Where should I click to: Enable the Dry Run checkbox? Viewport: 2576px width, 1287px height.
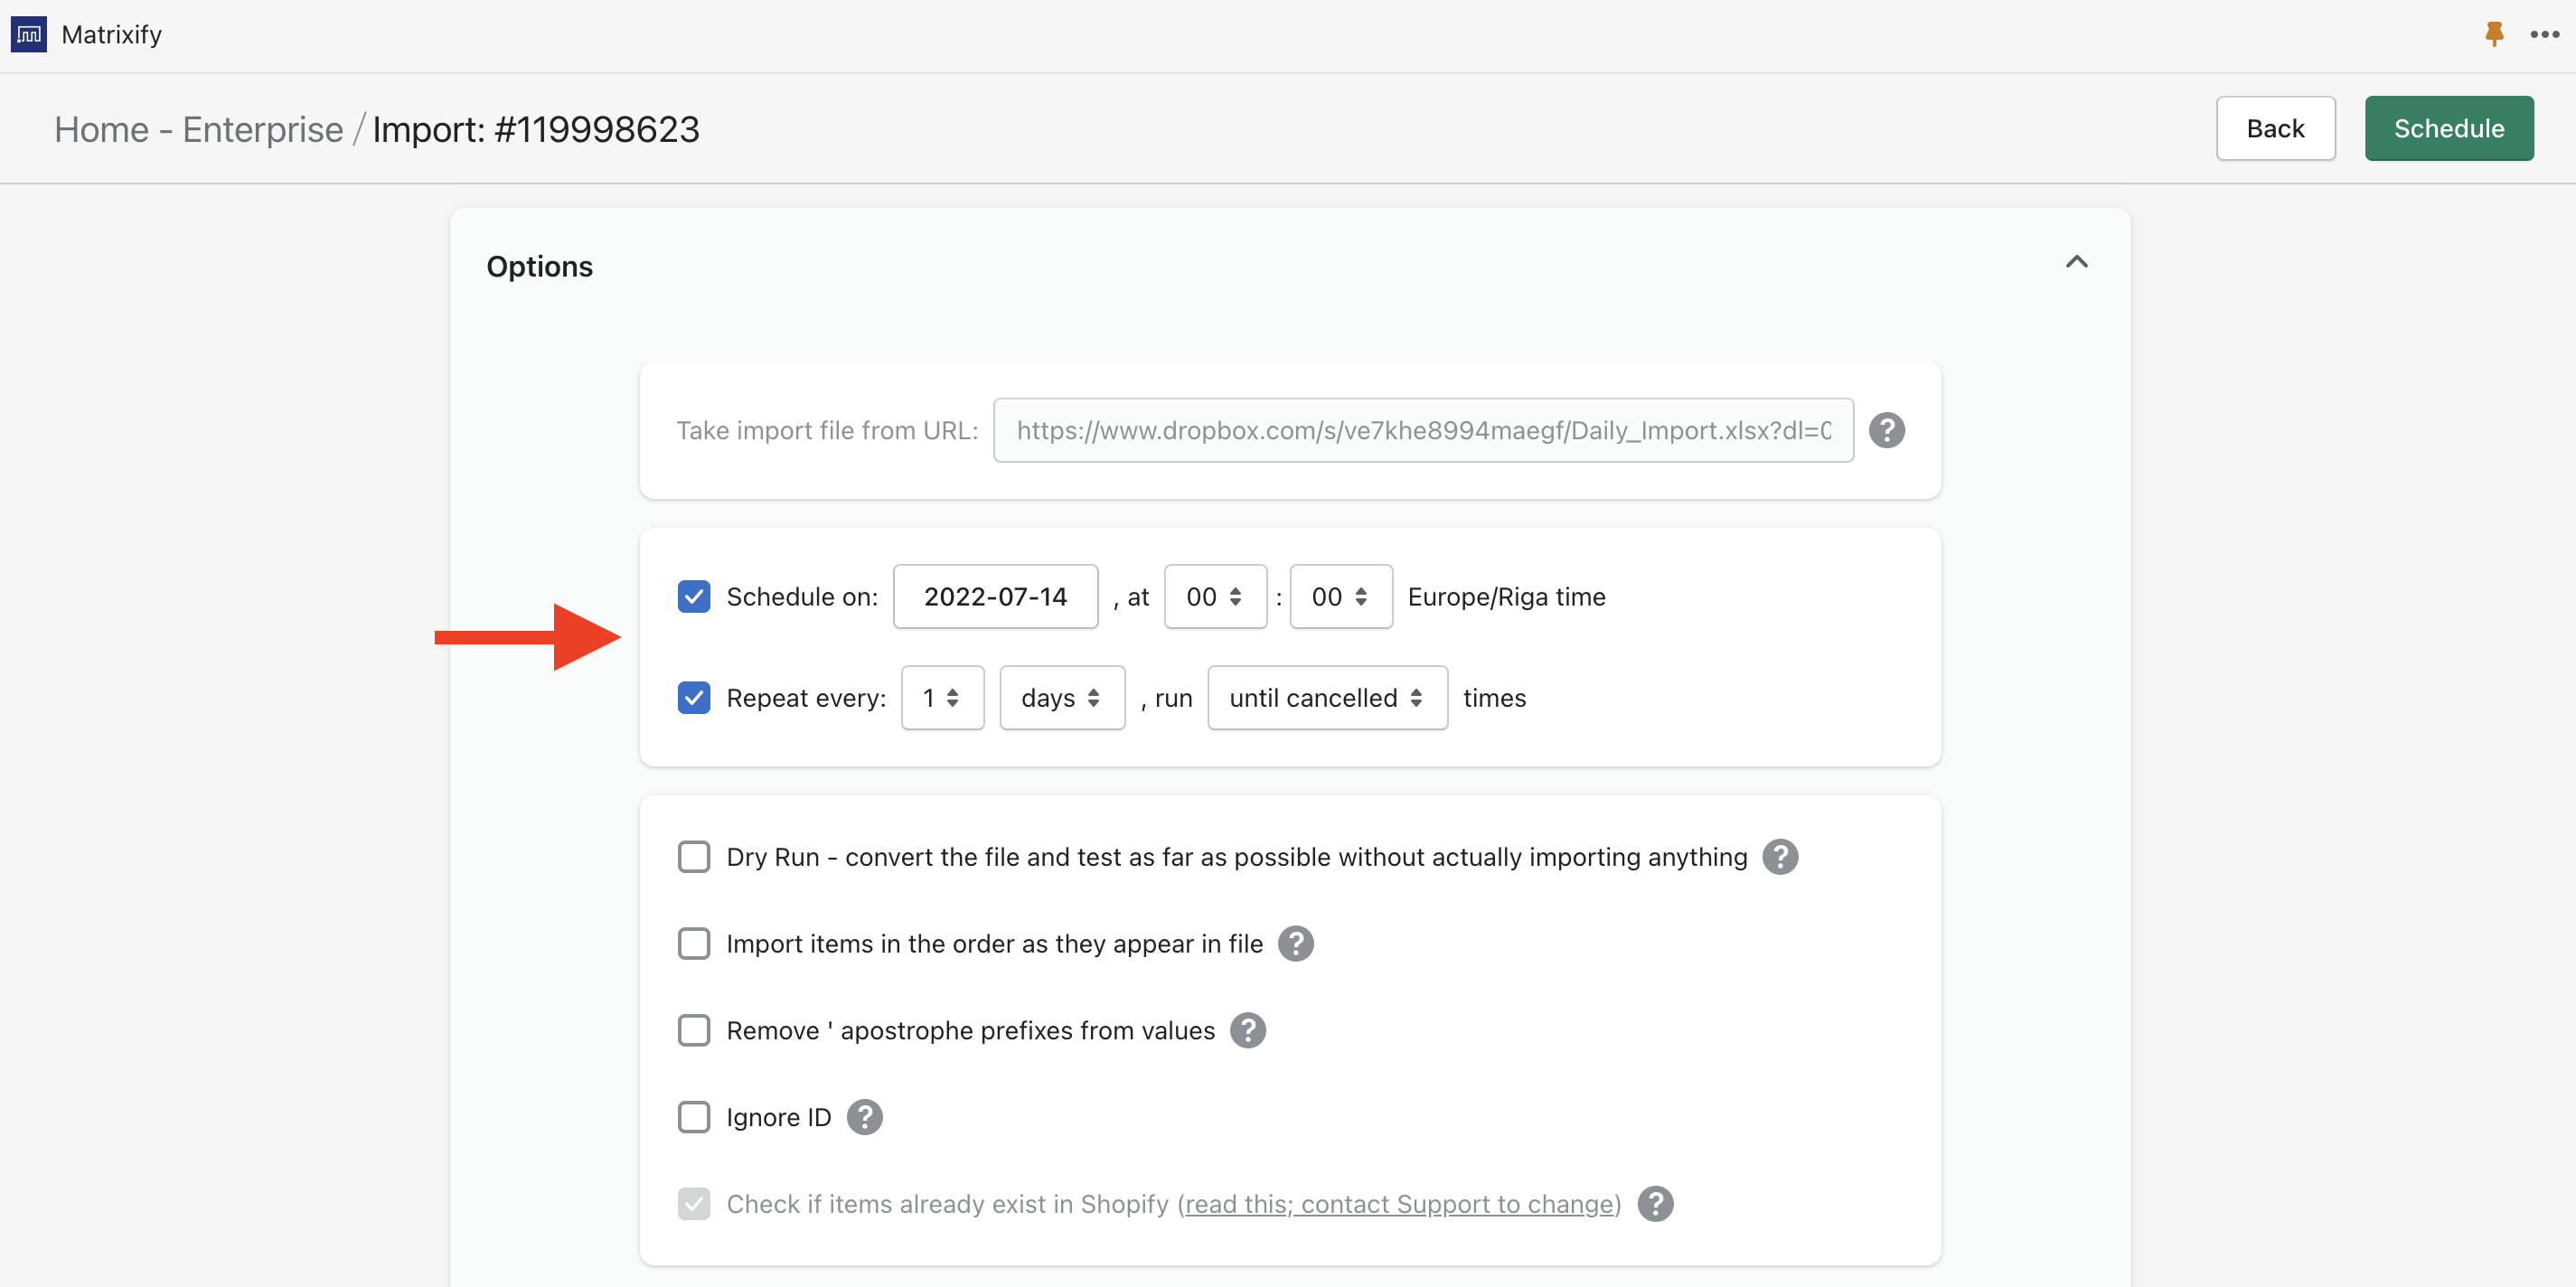click(x=694, y=857)
